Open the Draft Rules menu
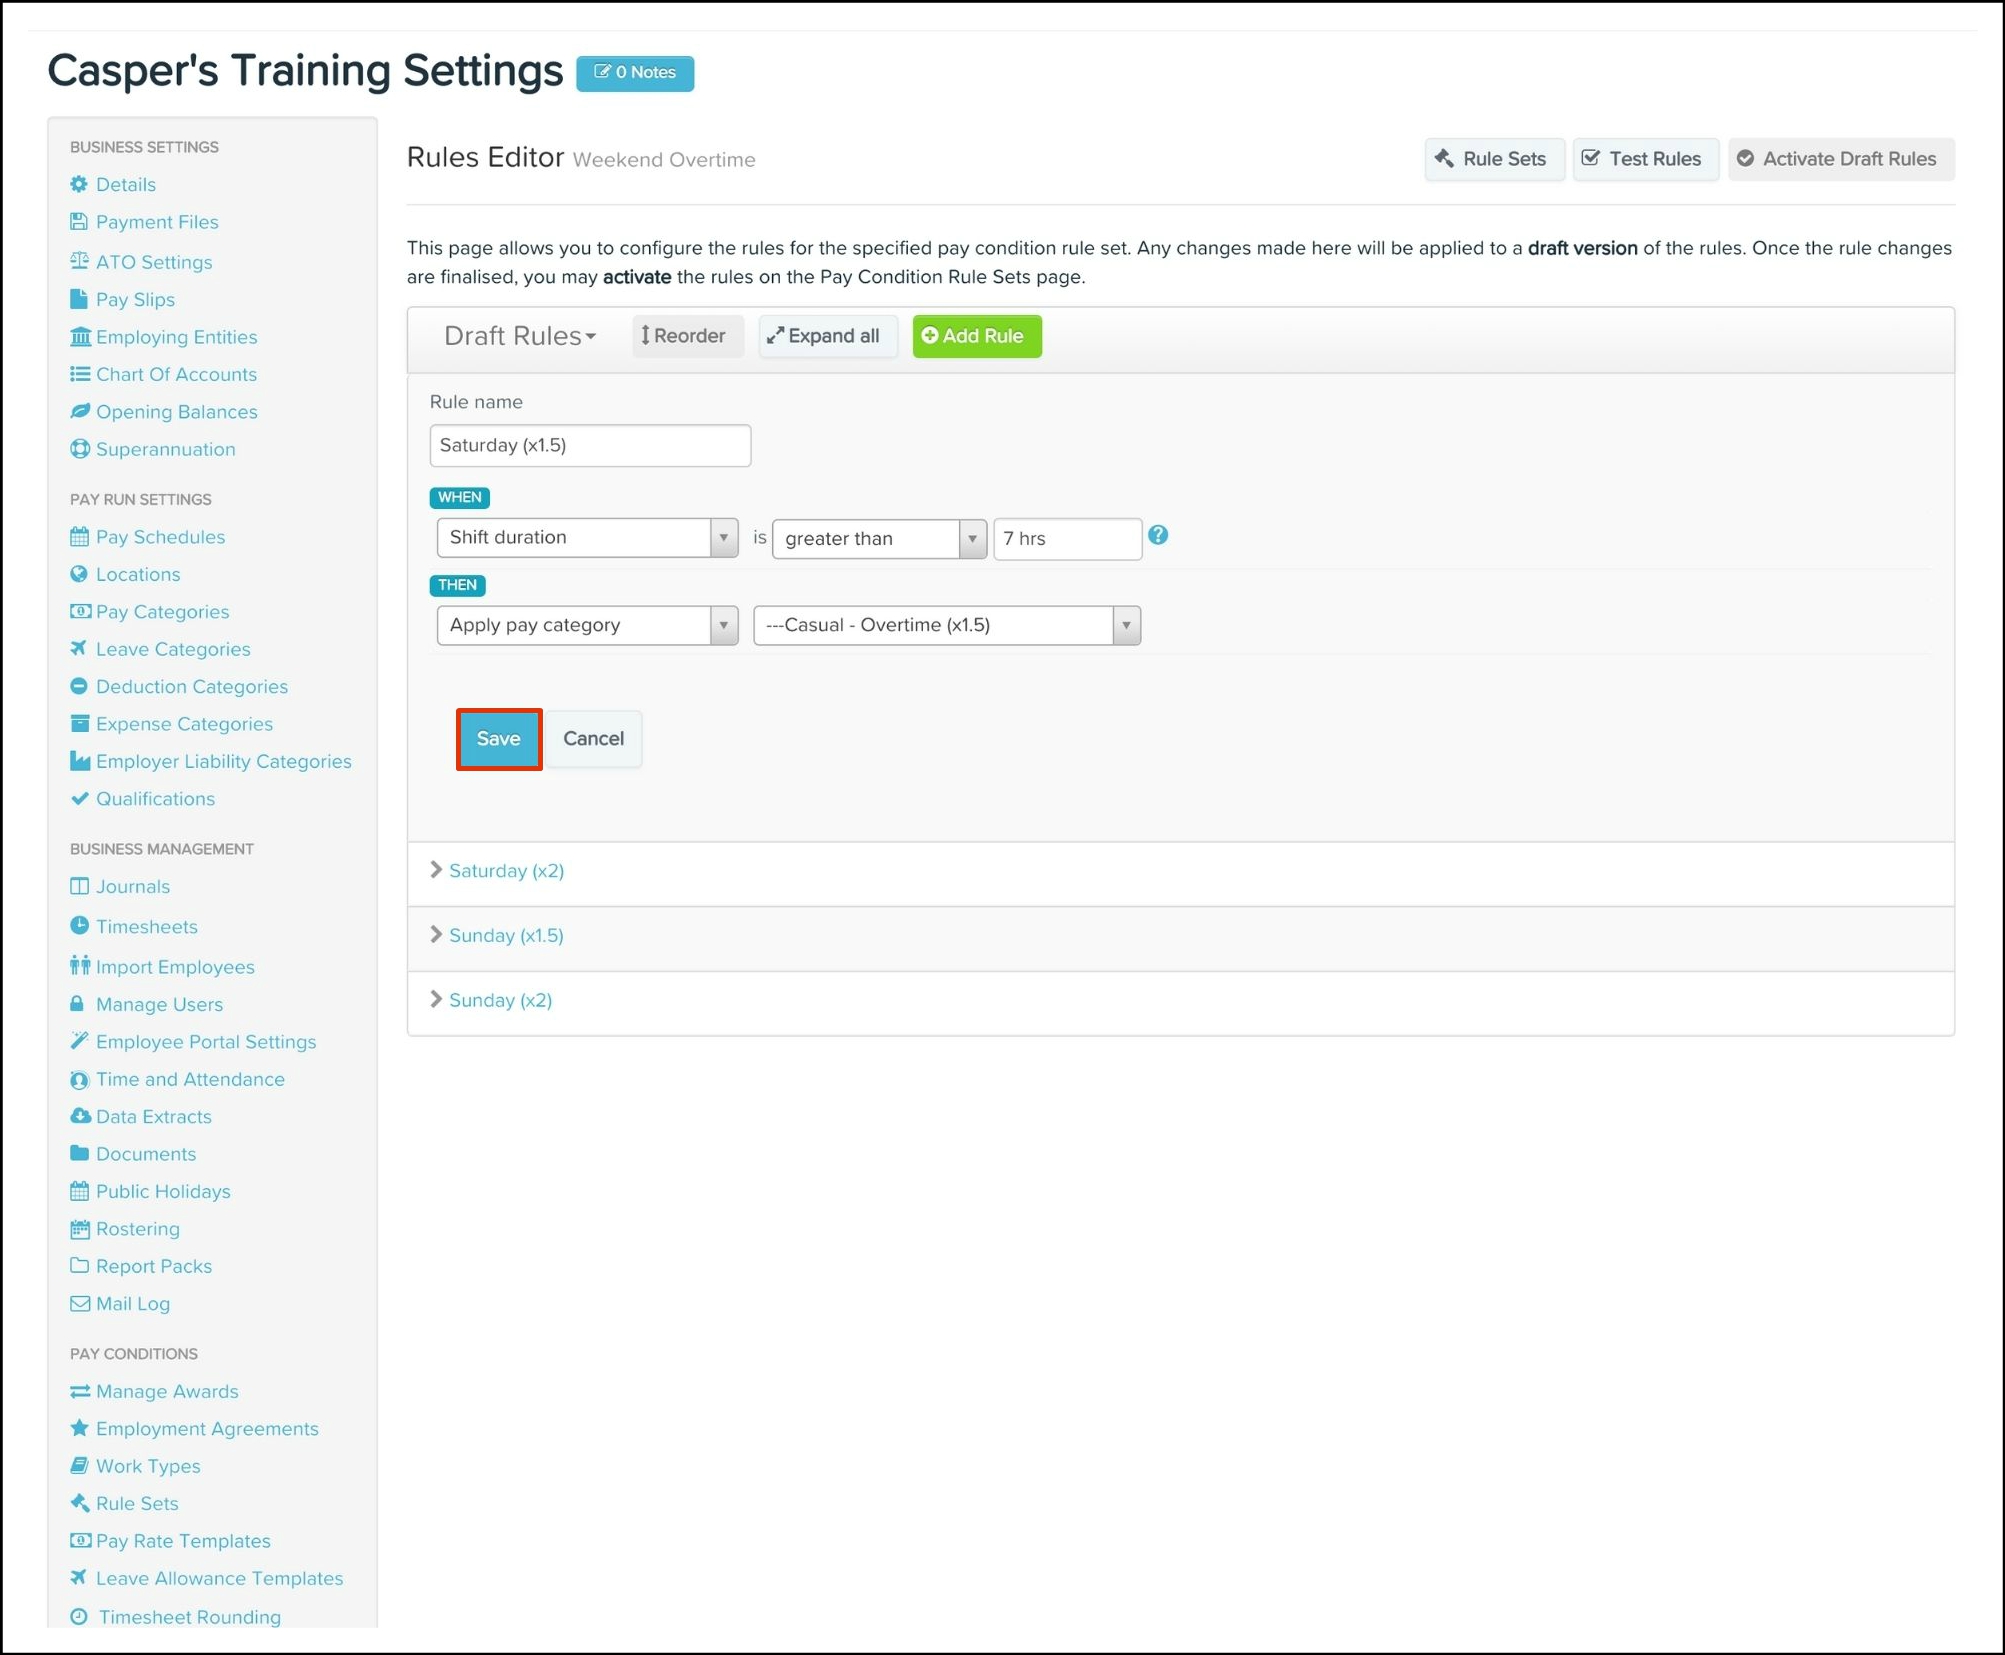 click(519, 336)
